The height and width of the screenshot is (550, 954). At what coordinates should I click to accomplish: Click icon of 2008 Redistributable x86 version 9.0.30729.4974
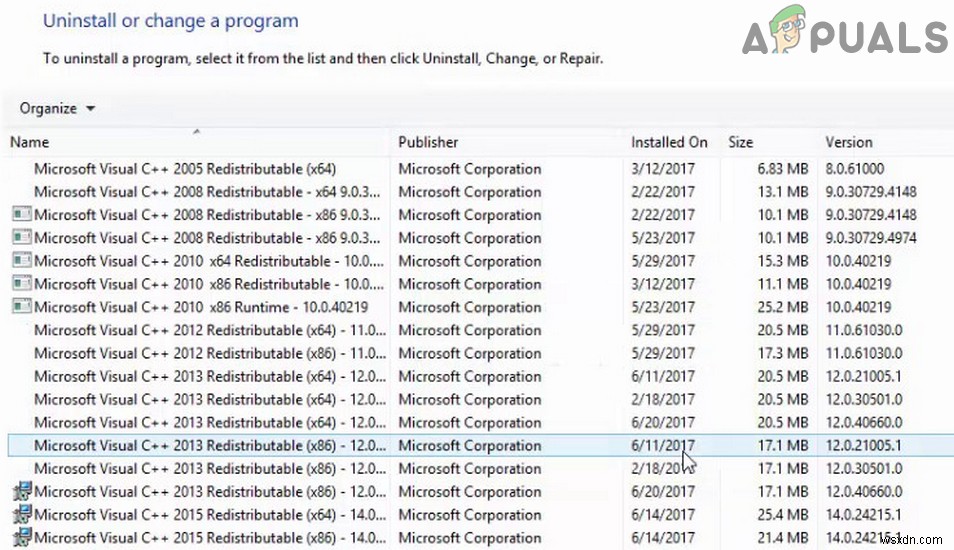click(22, 238)
